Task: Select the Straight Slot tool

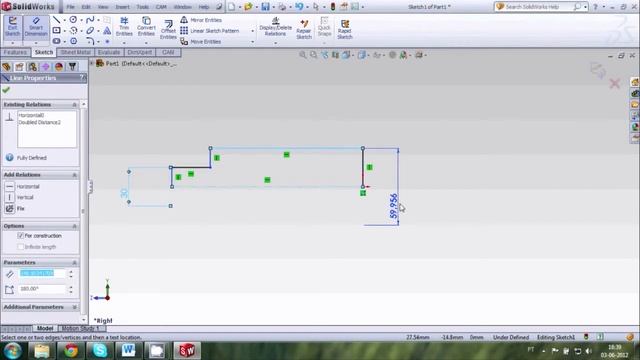Action: 56,41
